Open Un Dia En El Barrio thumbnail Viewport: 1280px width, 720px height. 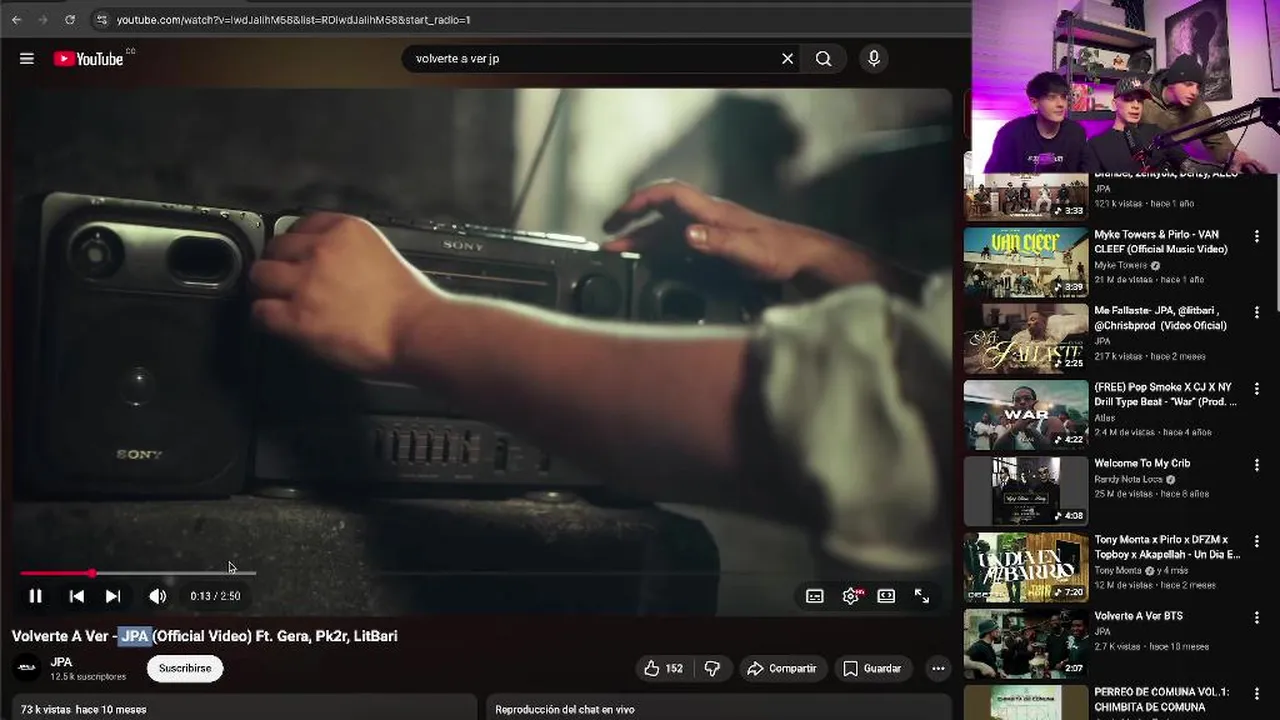(x=1026, y=568)
